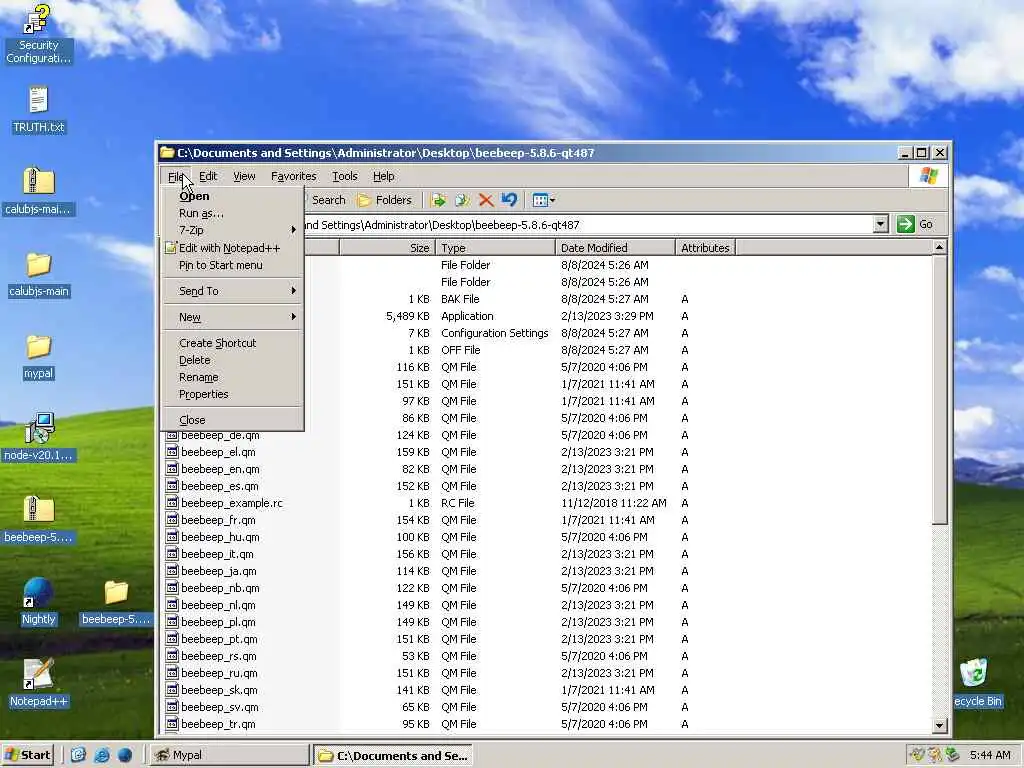Select Security Configuration desktop shortcut
Image resolution: width=1024 pixels, height=768 pixels.
37,34
